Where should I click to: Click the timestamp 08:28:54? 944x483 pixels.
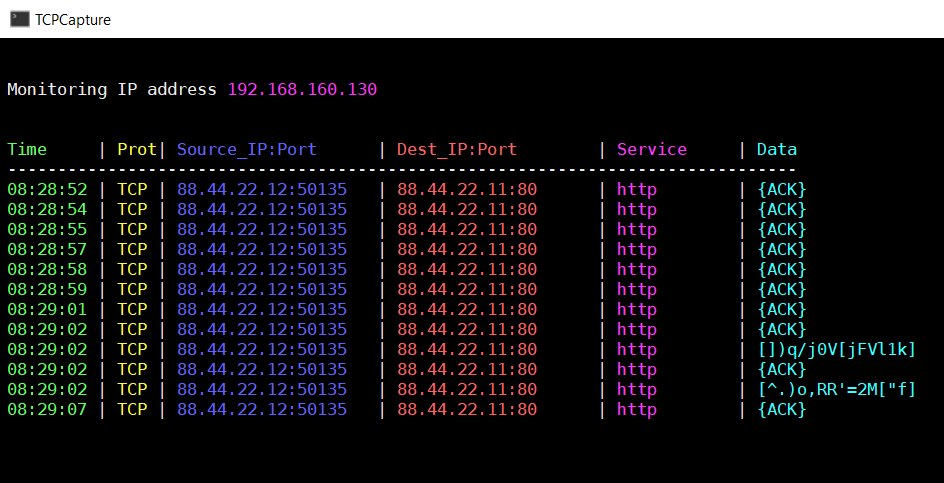47,210
